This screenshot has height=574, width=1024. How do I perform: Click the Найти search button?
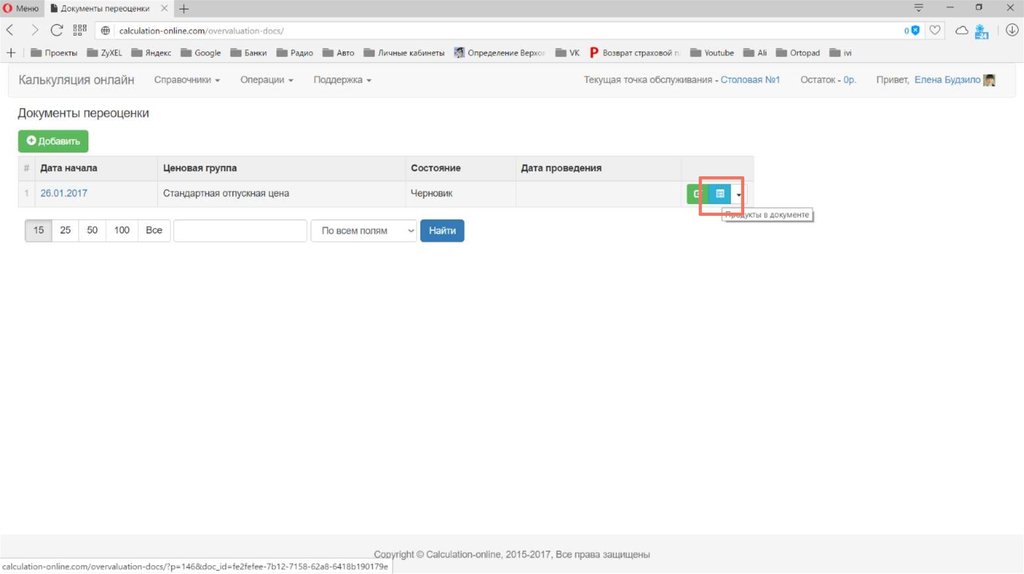[442, 231]
